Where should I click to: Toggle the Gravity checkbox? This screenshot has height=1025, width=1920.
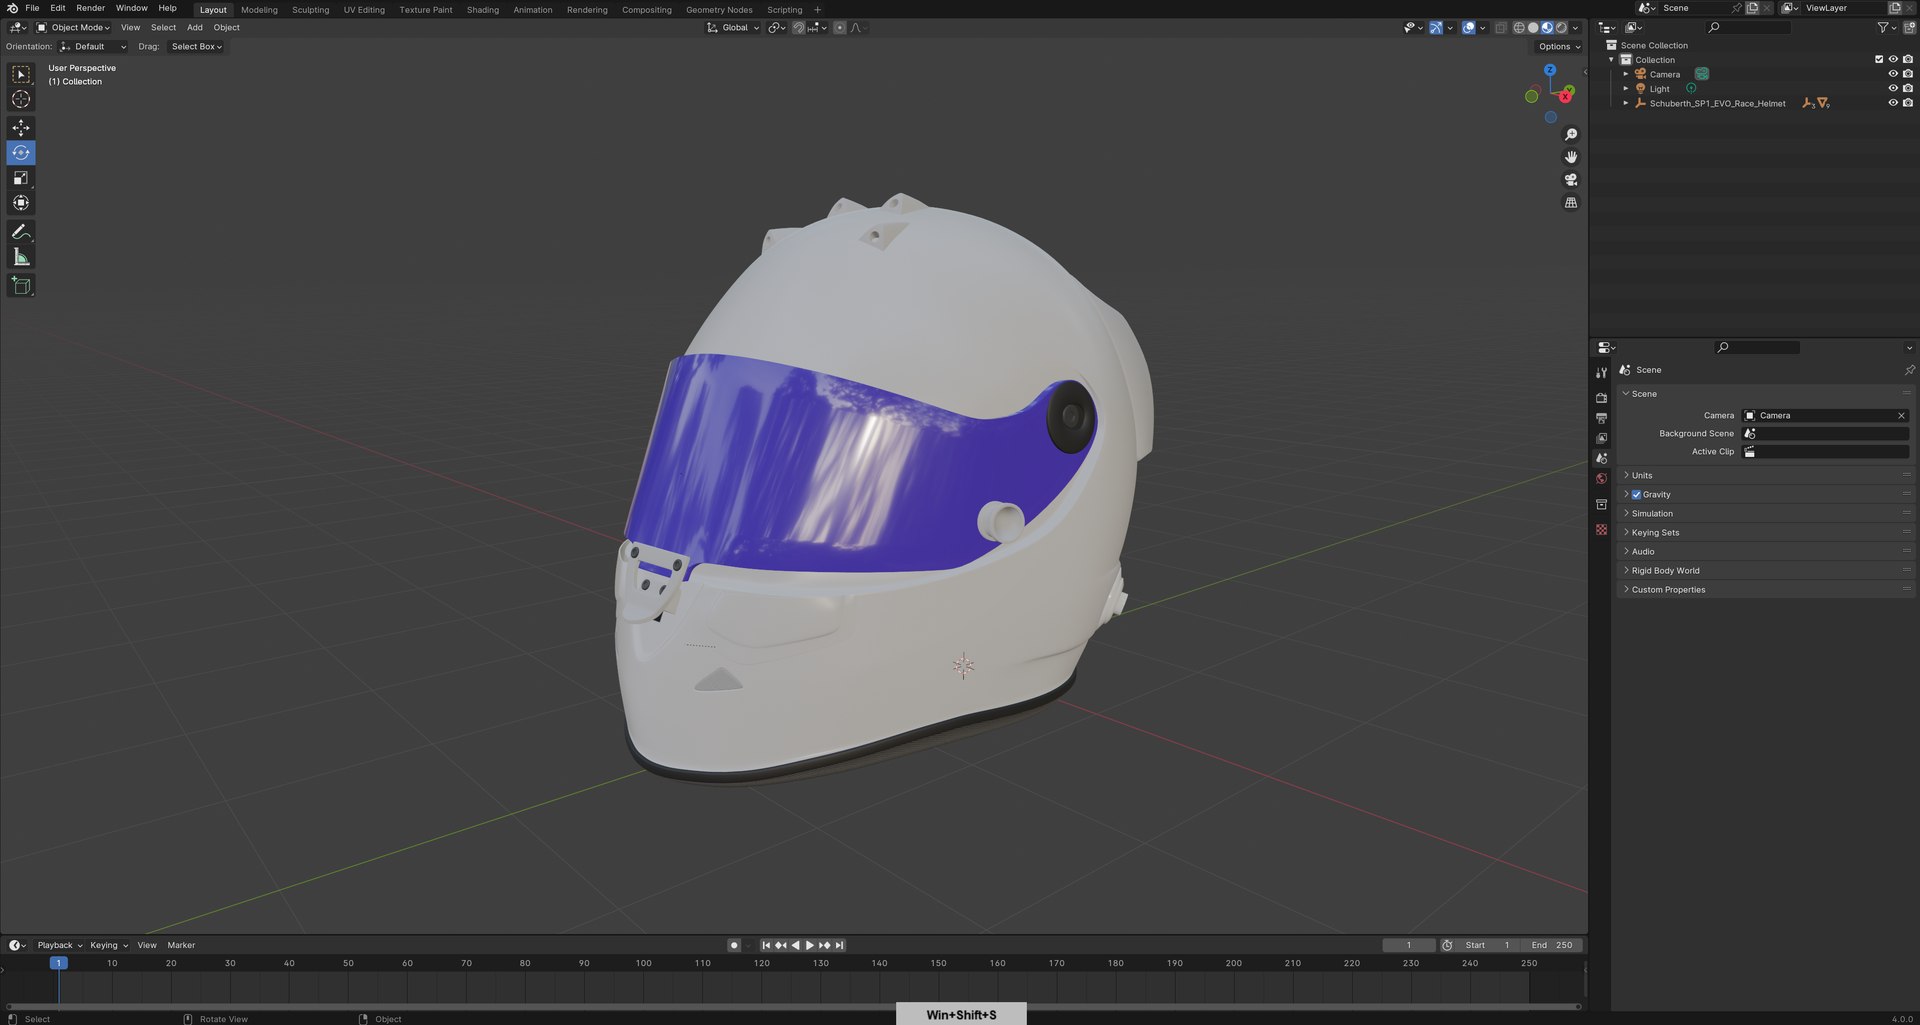1637,495
